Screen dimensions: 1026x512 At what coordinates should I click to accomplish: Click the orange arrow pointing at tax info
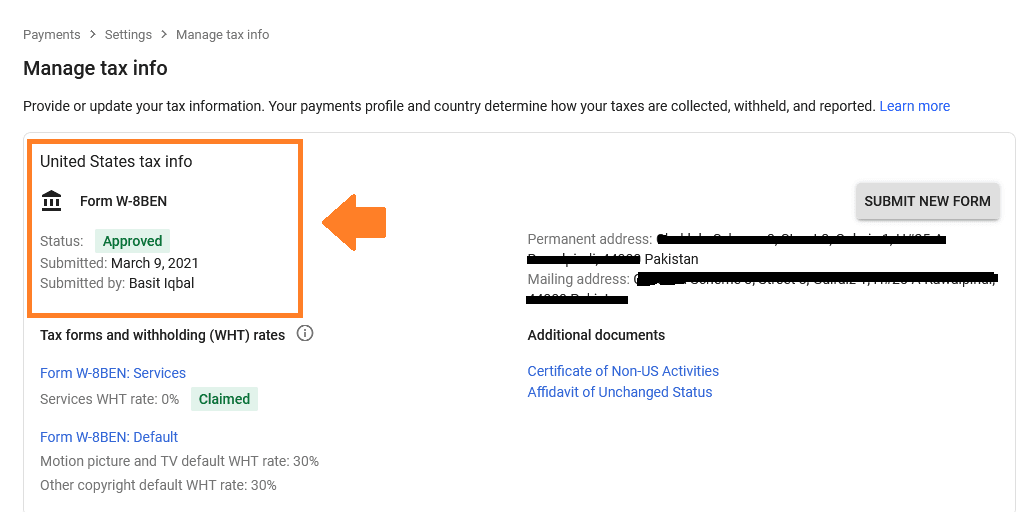pyautogui.click(x=354, y=223)
